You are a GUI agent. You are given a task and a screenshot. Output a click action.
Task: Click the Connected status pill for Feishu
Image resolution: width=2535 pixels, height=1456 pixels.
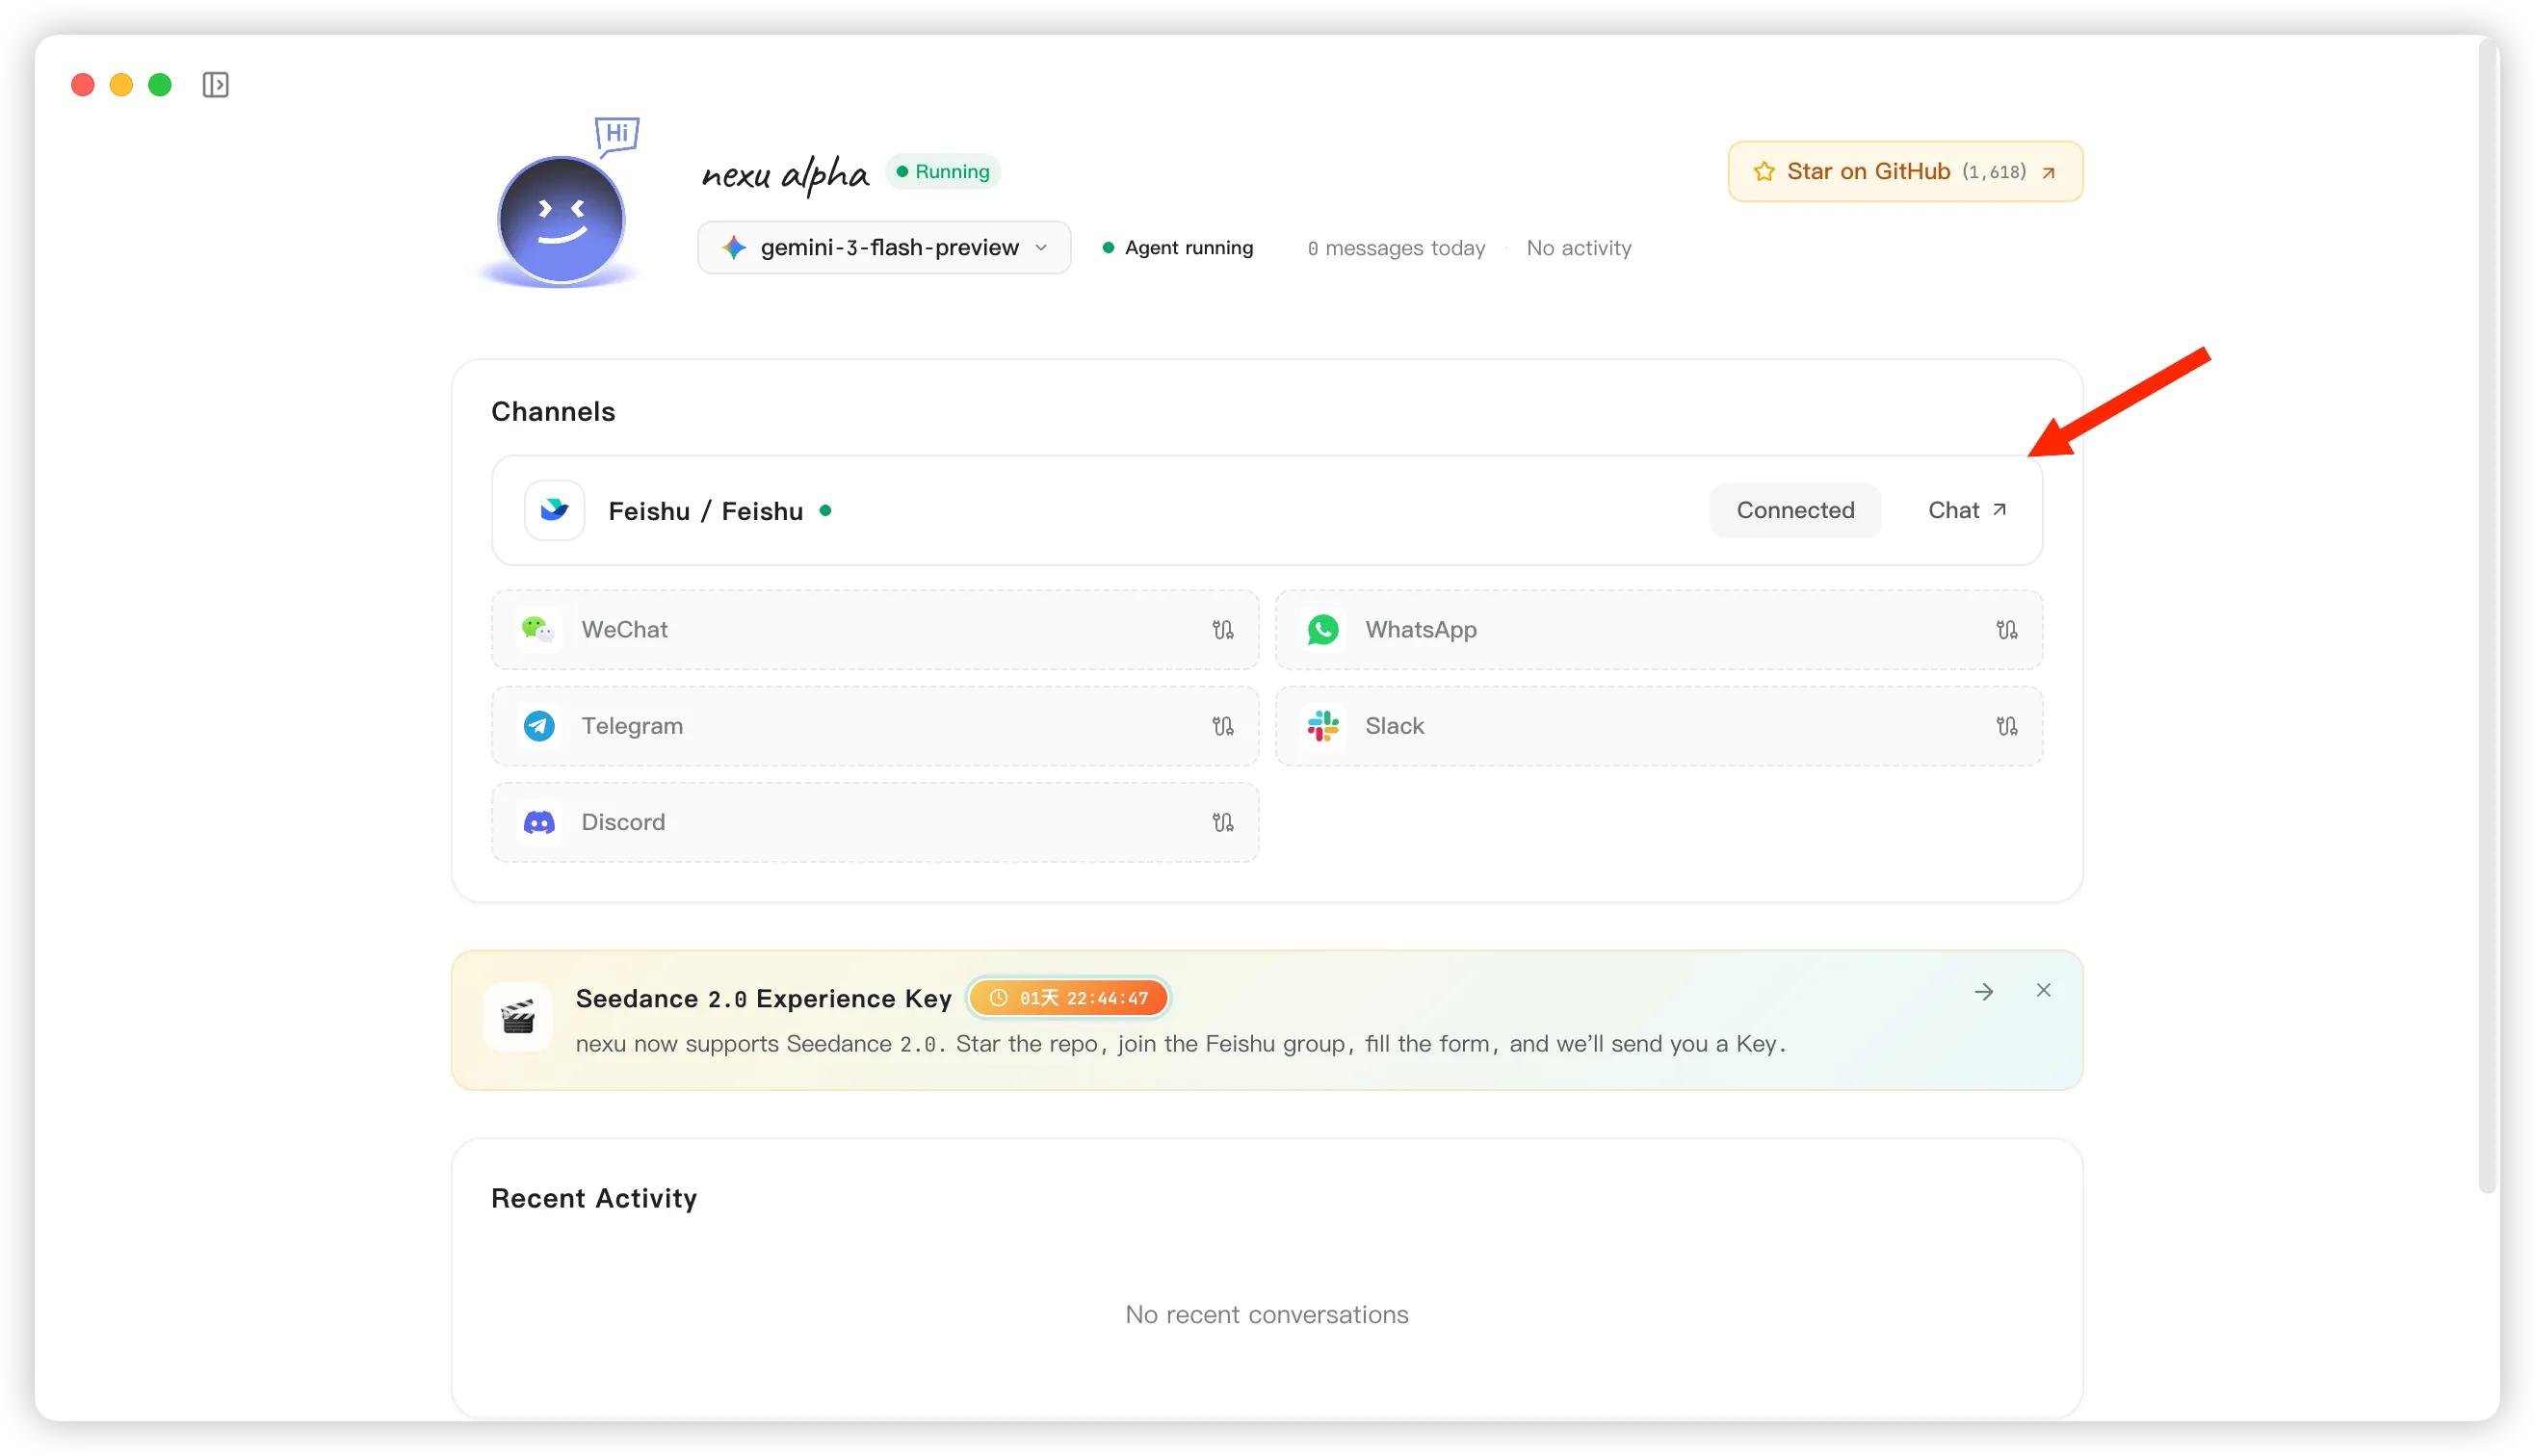(1795, 510)
